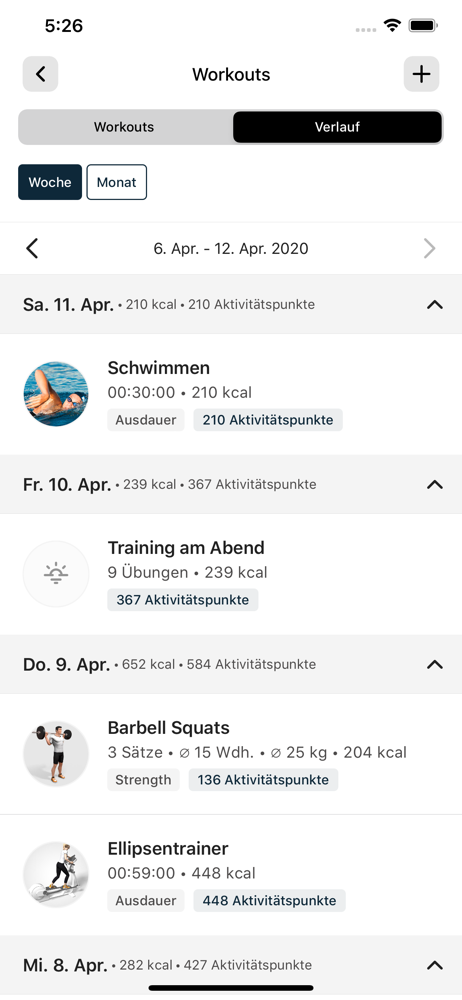The width and height of the screenshot is (462, 1000).
Task: Collapse the Mi. 8. Apr. section
Action: pos(435,965)
